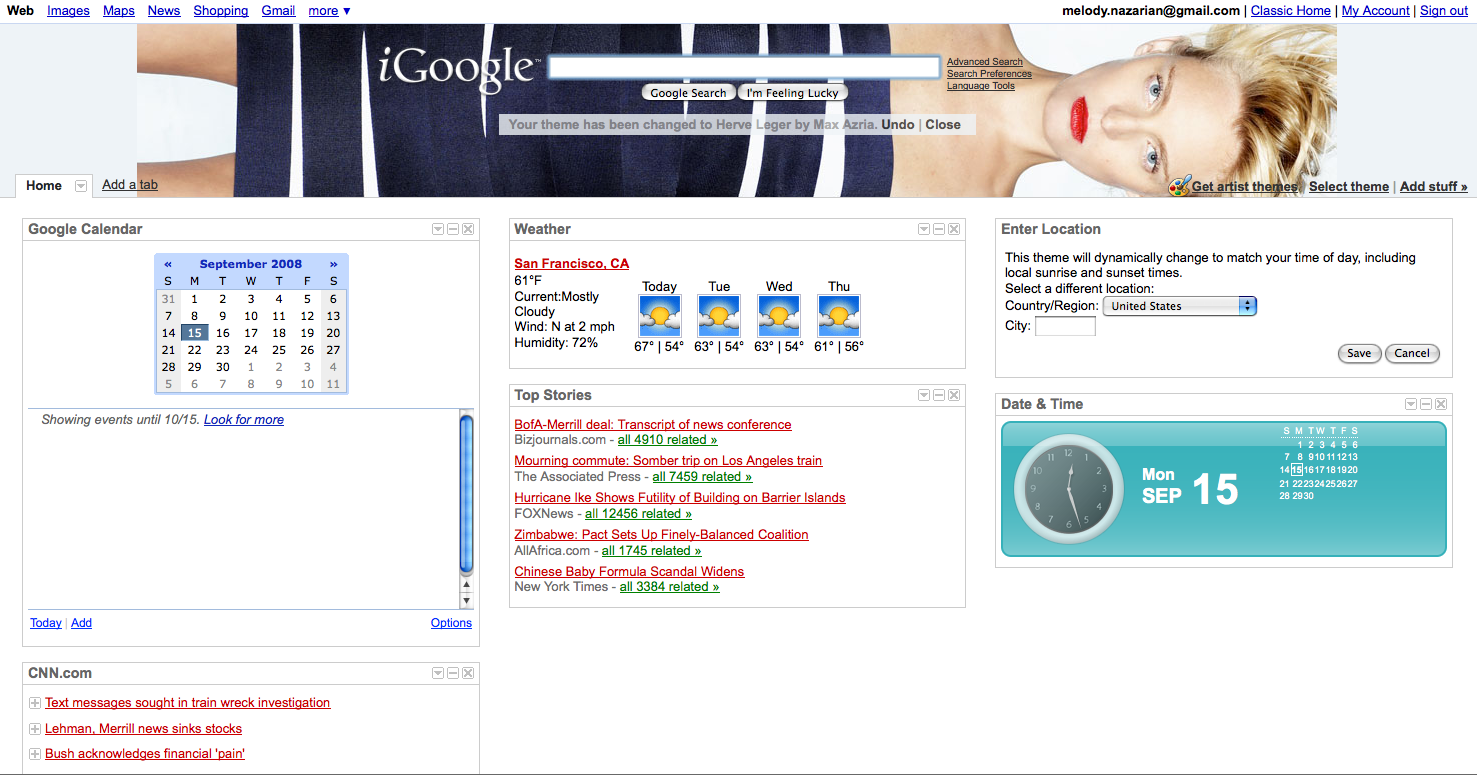Click Tuesday's weather forecast icon
1477x775 pixels.
[719, 316]
